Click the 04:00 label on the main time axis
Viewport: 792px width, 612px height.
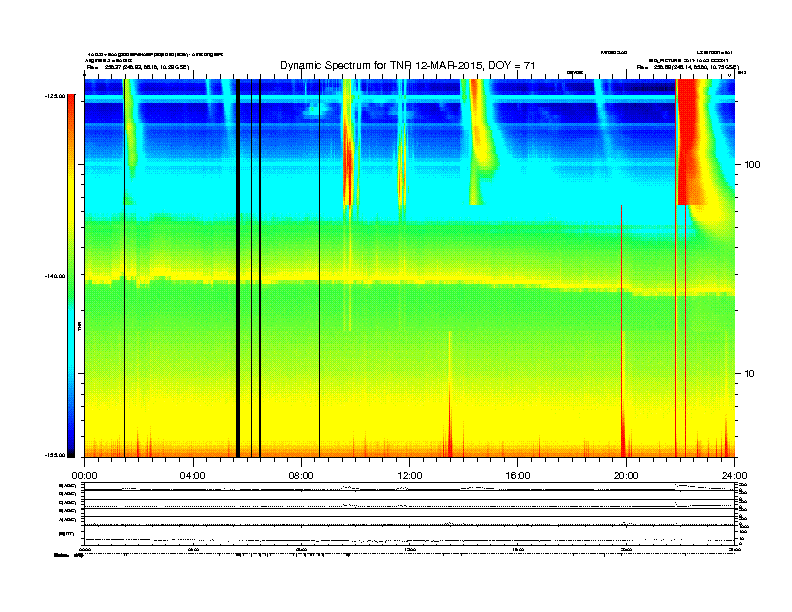coord(193,476)
